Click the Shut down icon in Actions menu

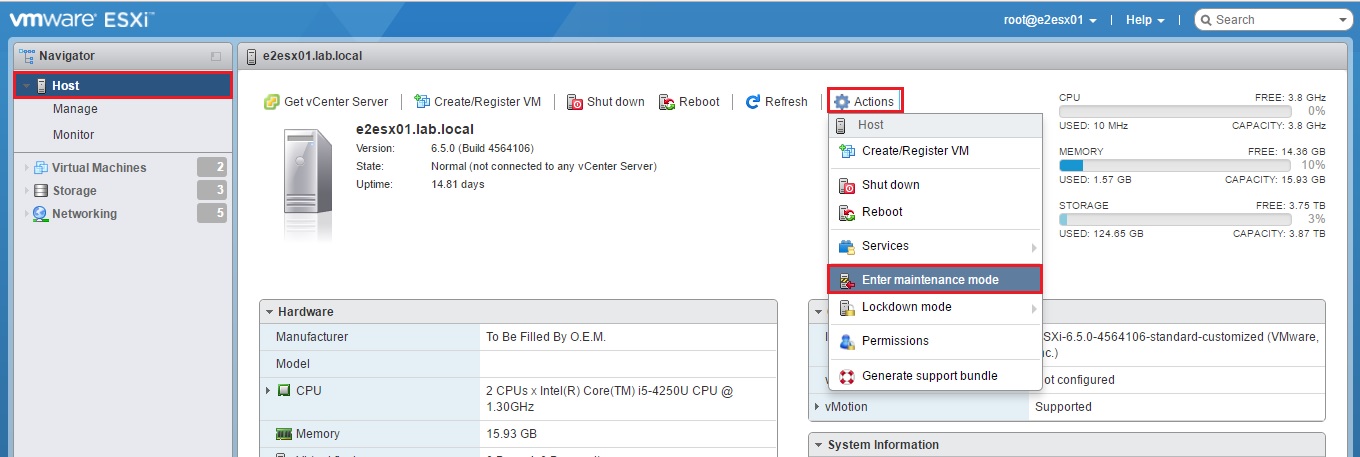[846, 185]
